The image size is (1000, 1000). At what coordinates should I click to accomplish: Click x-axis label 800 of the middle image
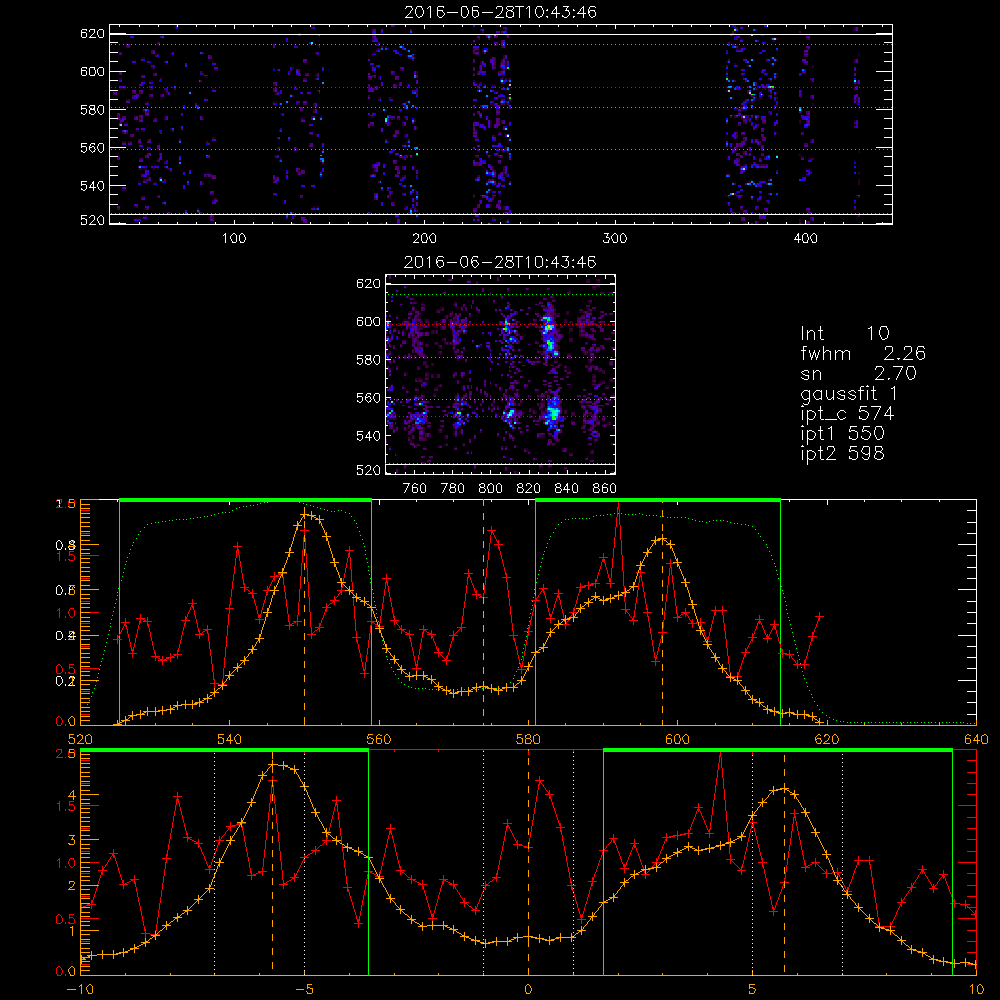pos(490,489)
